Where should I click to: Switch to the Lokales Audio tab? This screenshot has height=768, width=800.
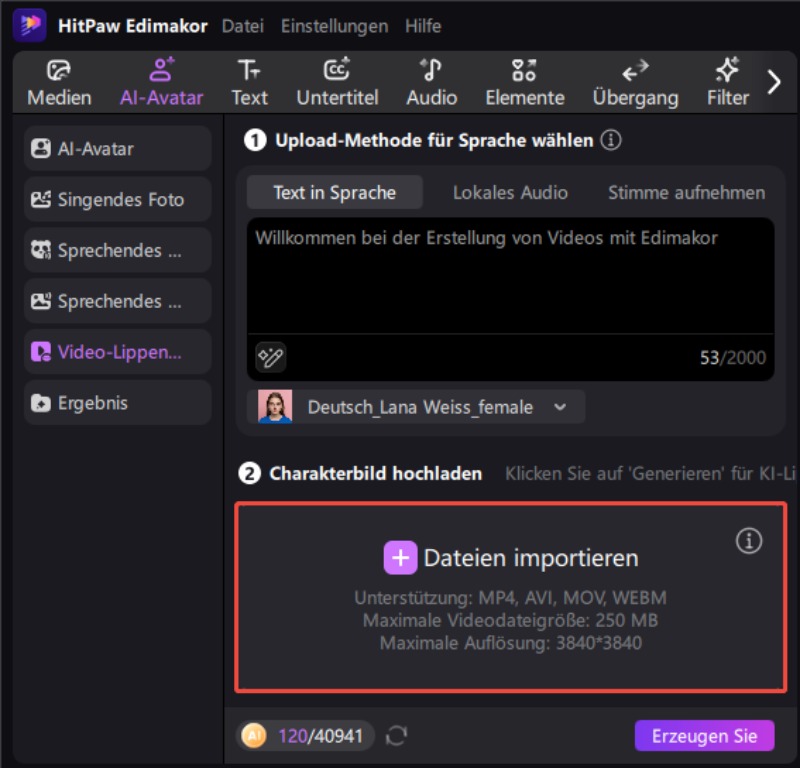(x=510, y=192)
